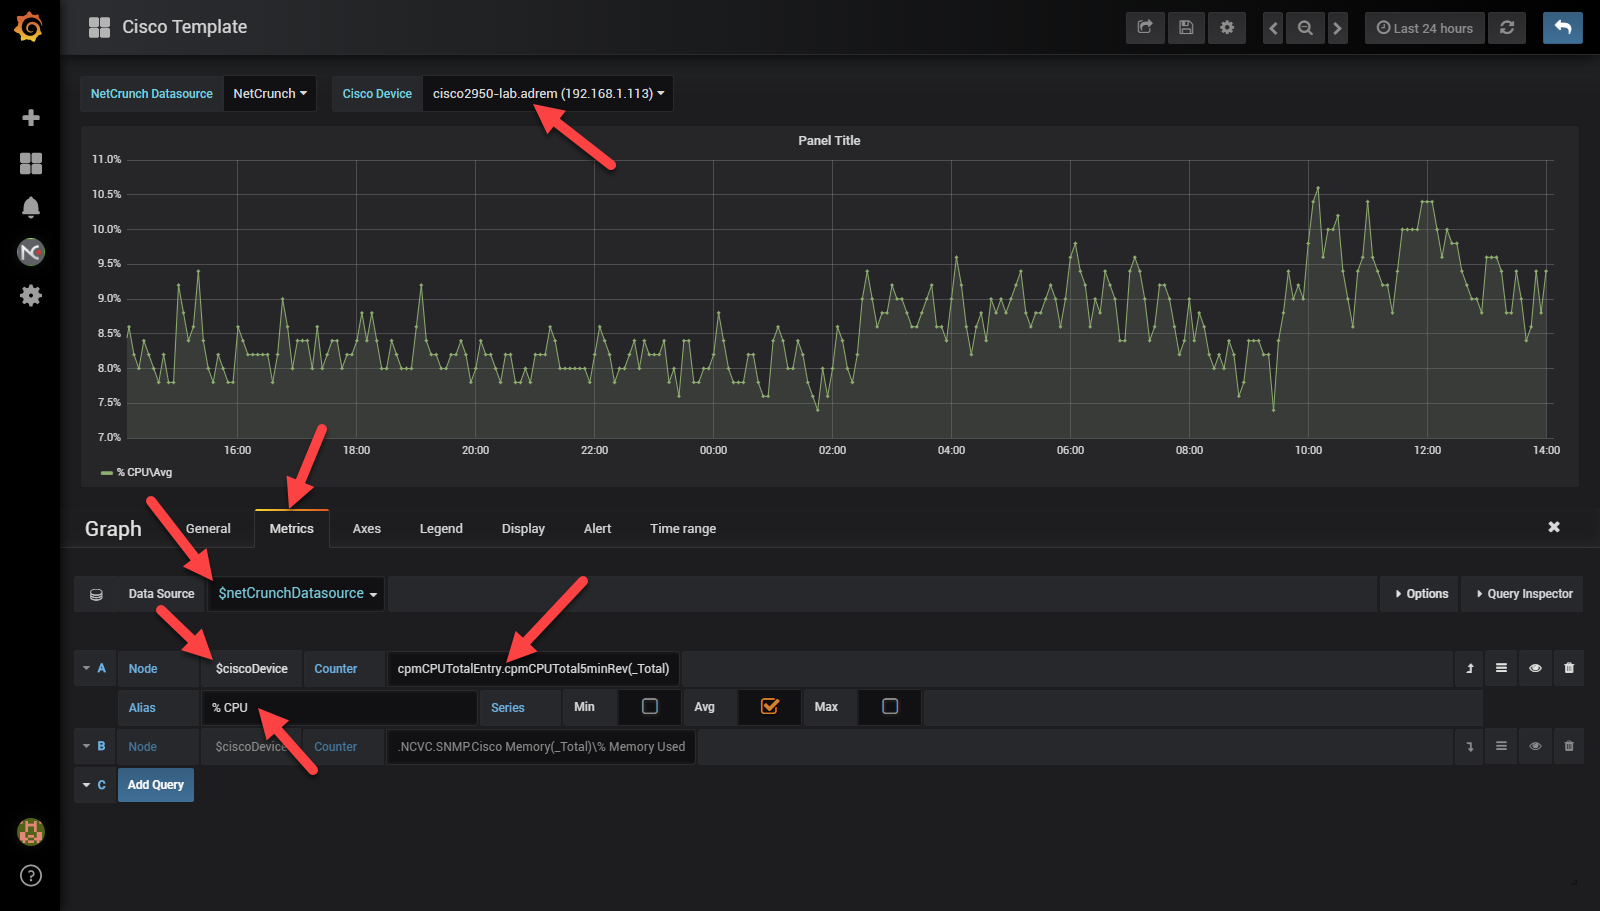This screenshot has width=1600, height=911.
Task: Click the $ciscoDevice node in query A
Action: (x=252, y=669)
